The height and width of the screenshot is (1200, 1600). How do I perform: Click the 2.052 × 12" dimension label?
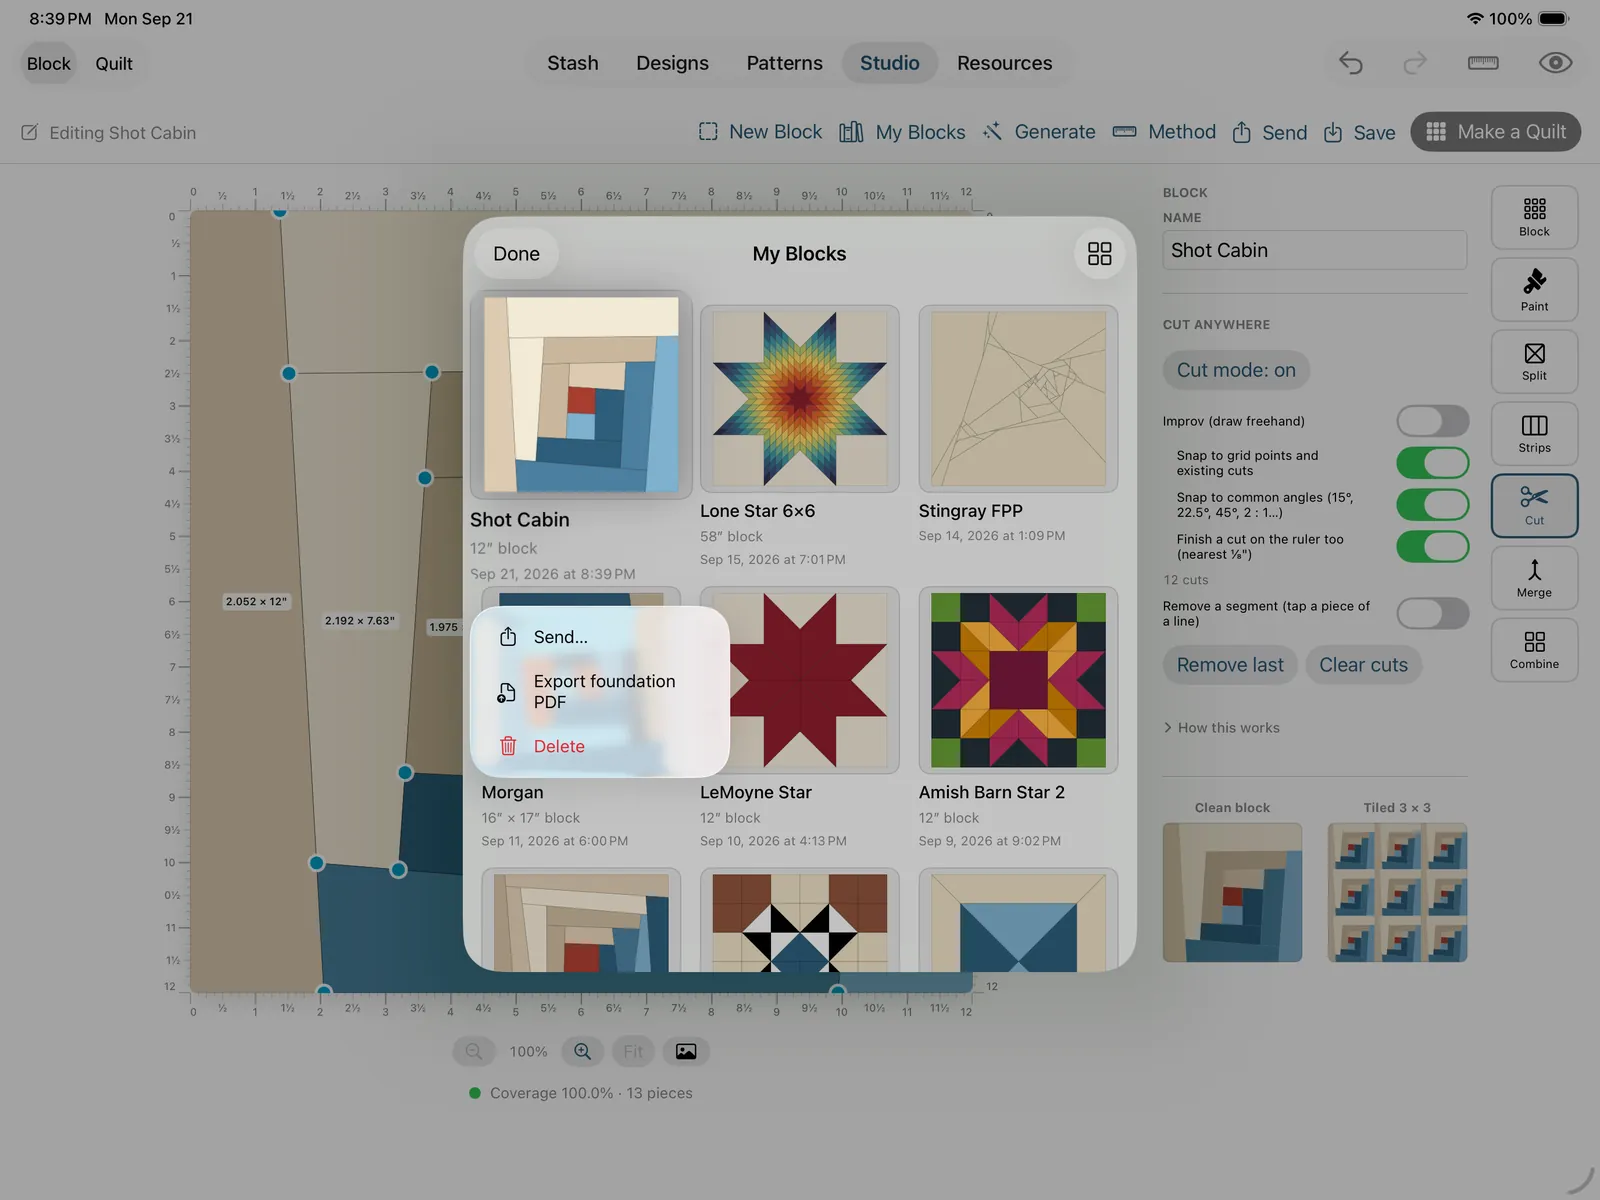pyautogui.click(x=256, y=601)
